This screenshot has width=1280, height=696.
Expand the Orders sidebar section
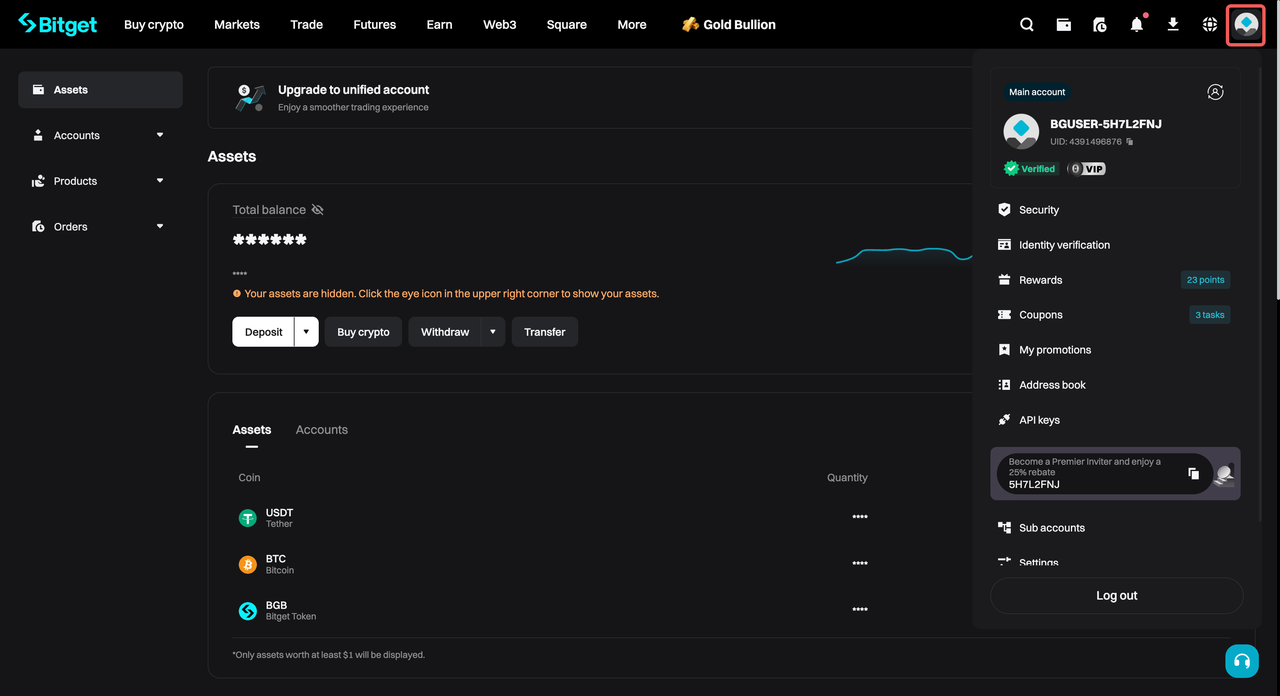tap(160, 227)
